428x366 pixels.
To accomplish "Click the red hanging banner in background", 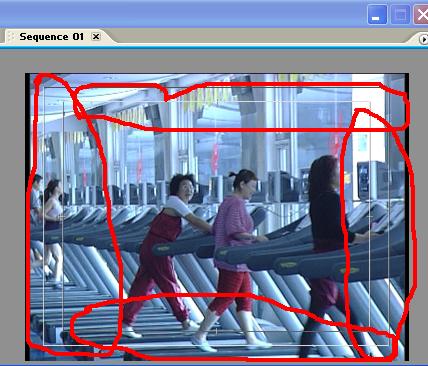I will tap(215, 158).
